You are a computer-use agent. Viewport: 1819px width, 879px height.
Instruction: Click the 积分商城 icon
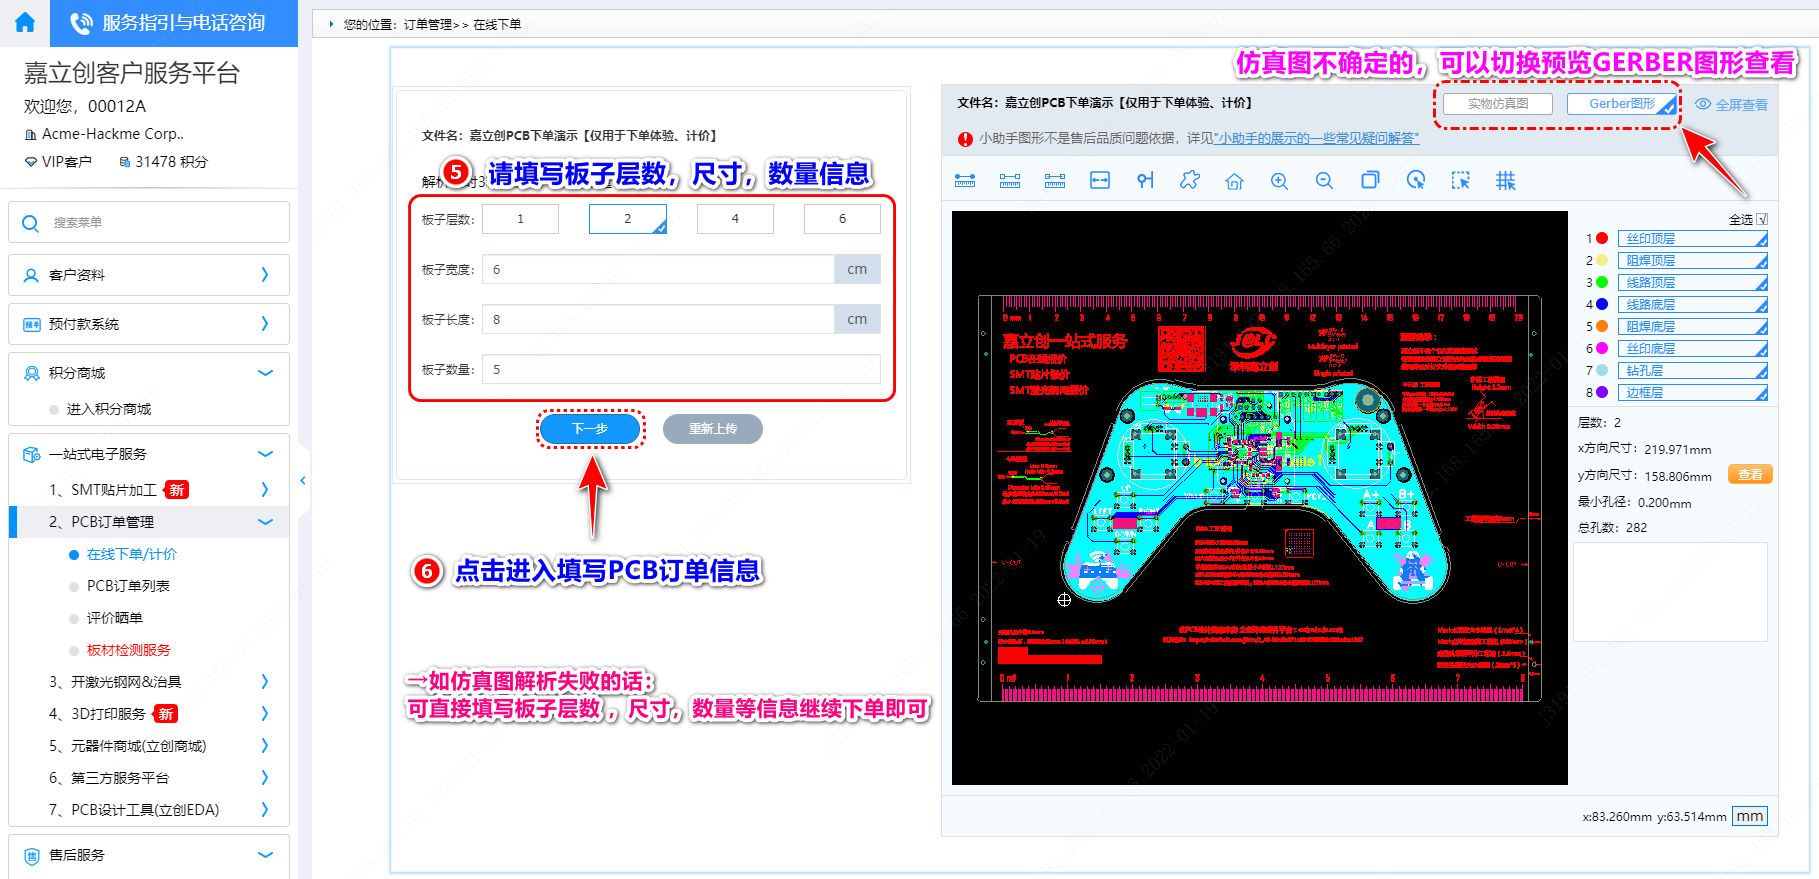coord(31,373)
